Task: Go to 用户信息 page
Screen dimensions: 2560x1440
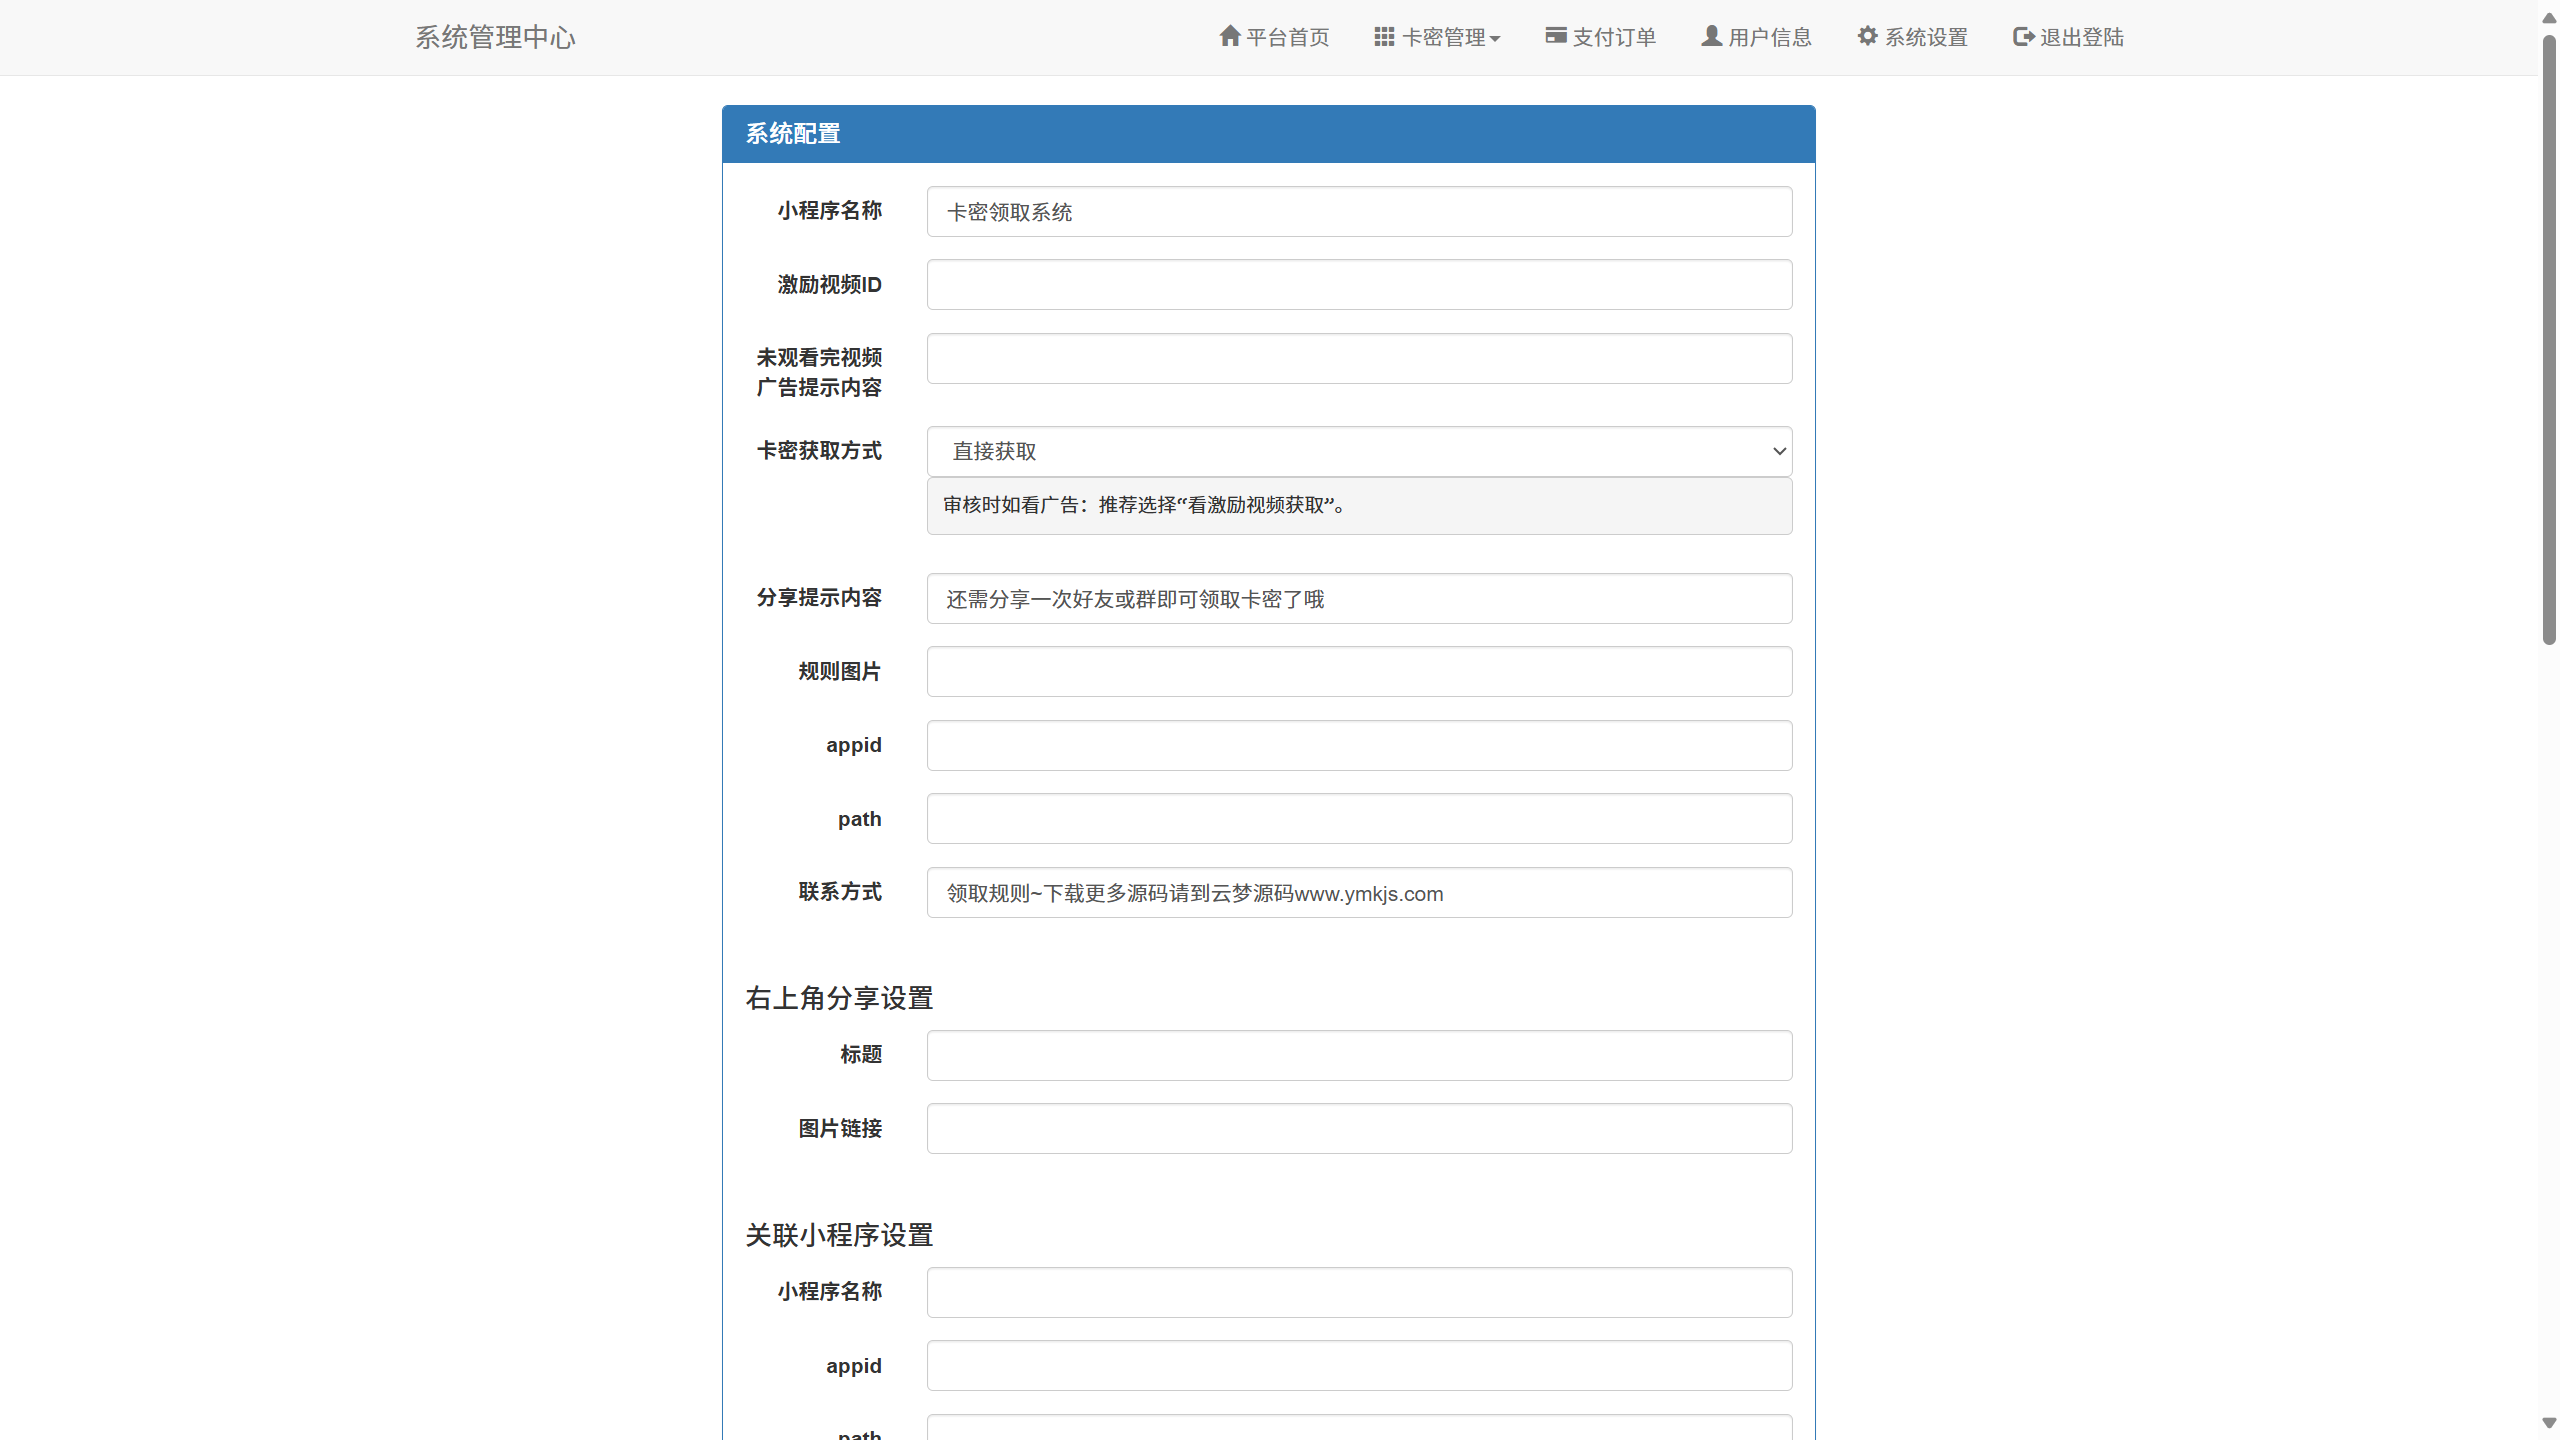Action: (x=1757, y=37)
